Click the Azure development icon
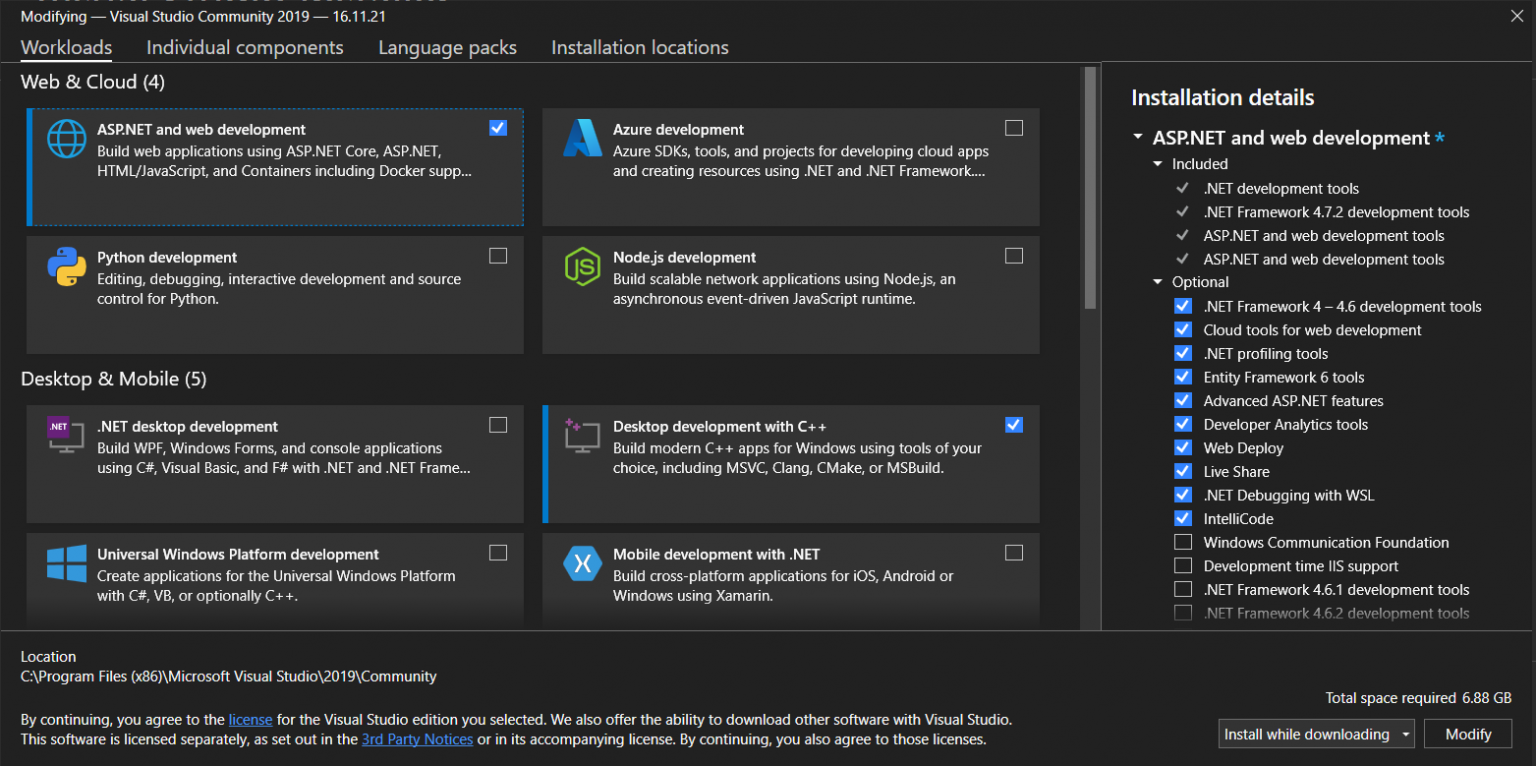Image resolution: width=1536 pixels, height=766 pixels. [582, 138]
